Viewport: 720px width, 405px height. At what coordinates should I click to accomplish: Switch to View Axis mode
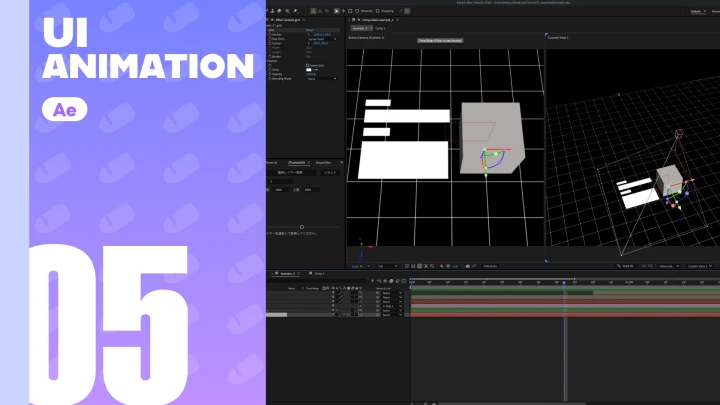(x=327, y=11)
